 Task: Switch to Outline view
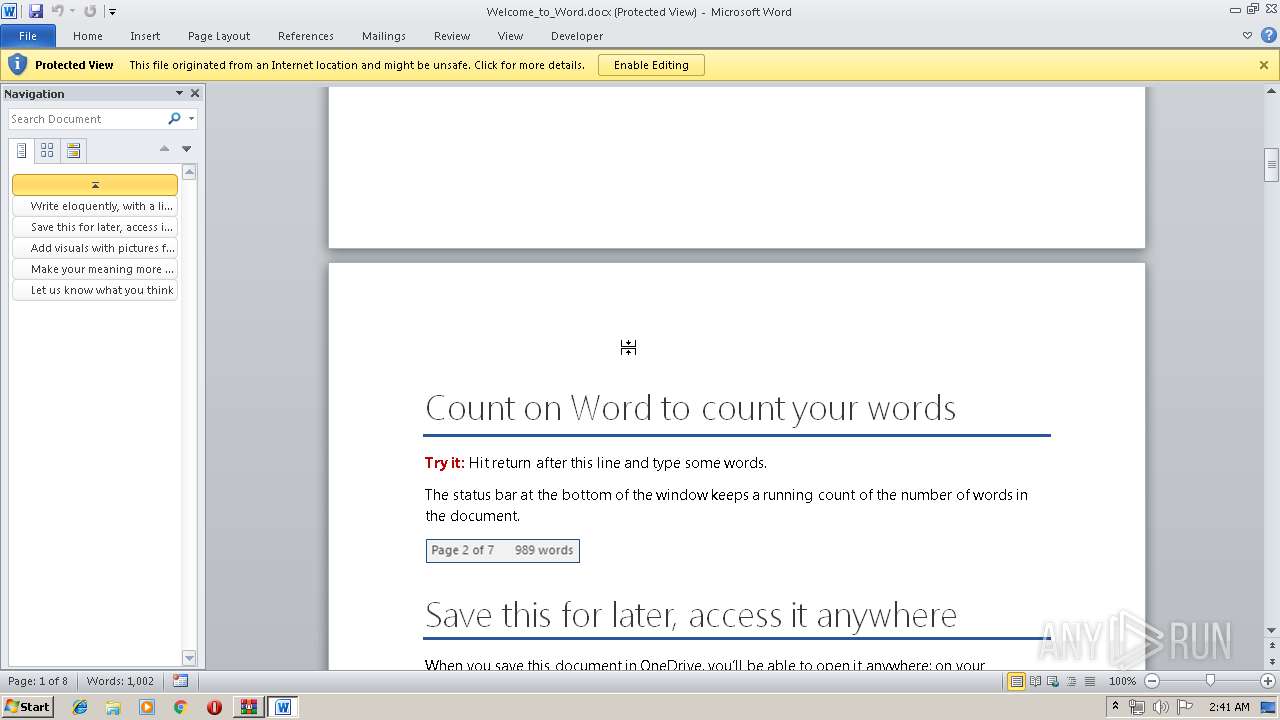point(1071,681)
